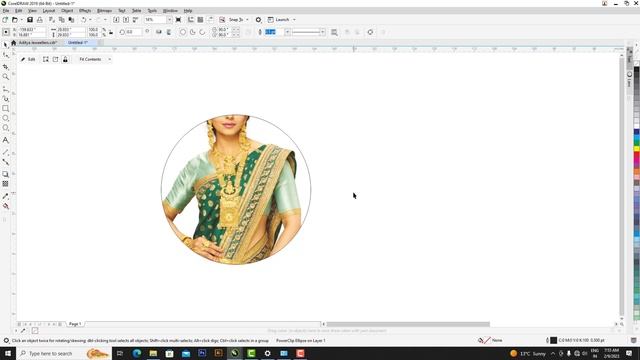Toggle Lock Contents to PowerClip
This screenshot has height=360, width=640.
click(x=65, y=59)
